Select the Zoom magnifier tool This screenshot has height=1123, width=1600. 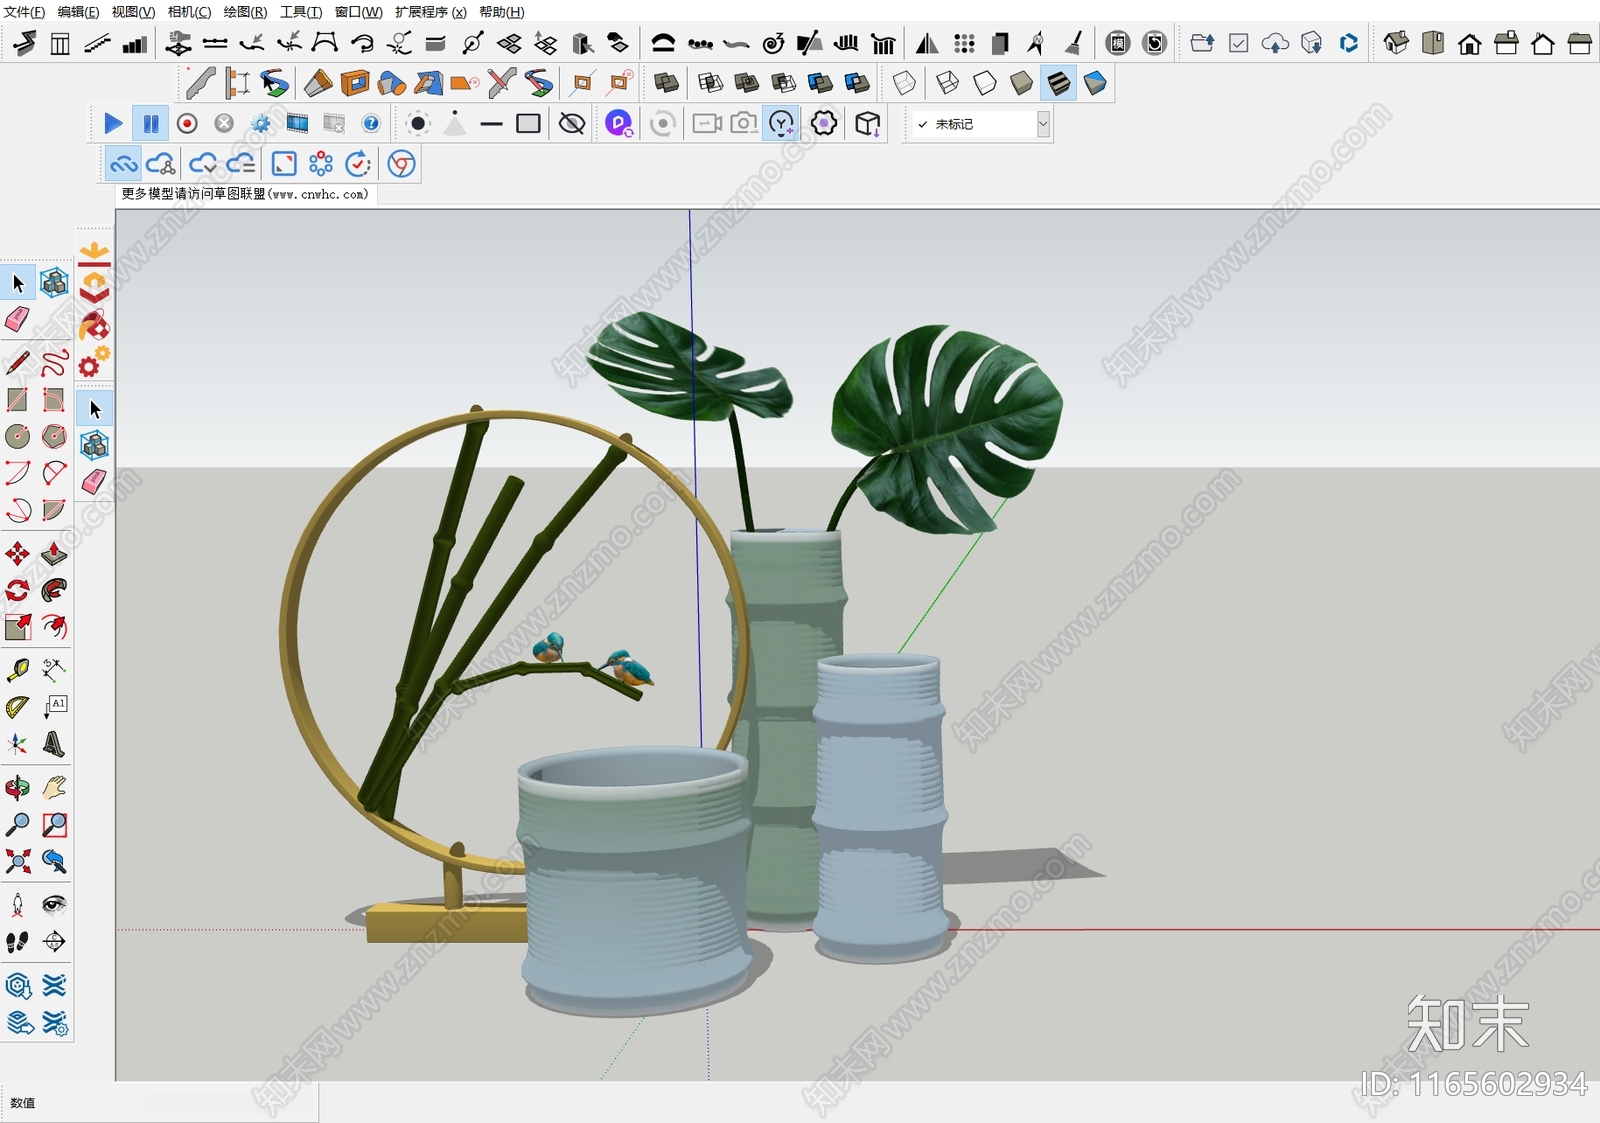[18, 825]
